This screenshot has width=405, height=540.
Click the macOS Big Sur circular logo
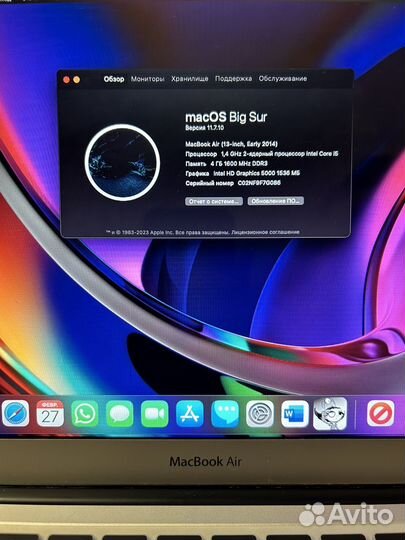coord(122,162)
